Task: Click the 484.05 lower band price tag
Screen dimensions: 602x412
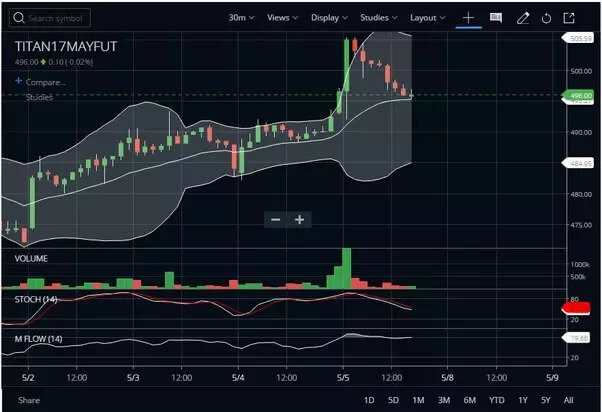Action: pos(578,163)
